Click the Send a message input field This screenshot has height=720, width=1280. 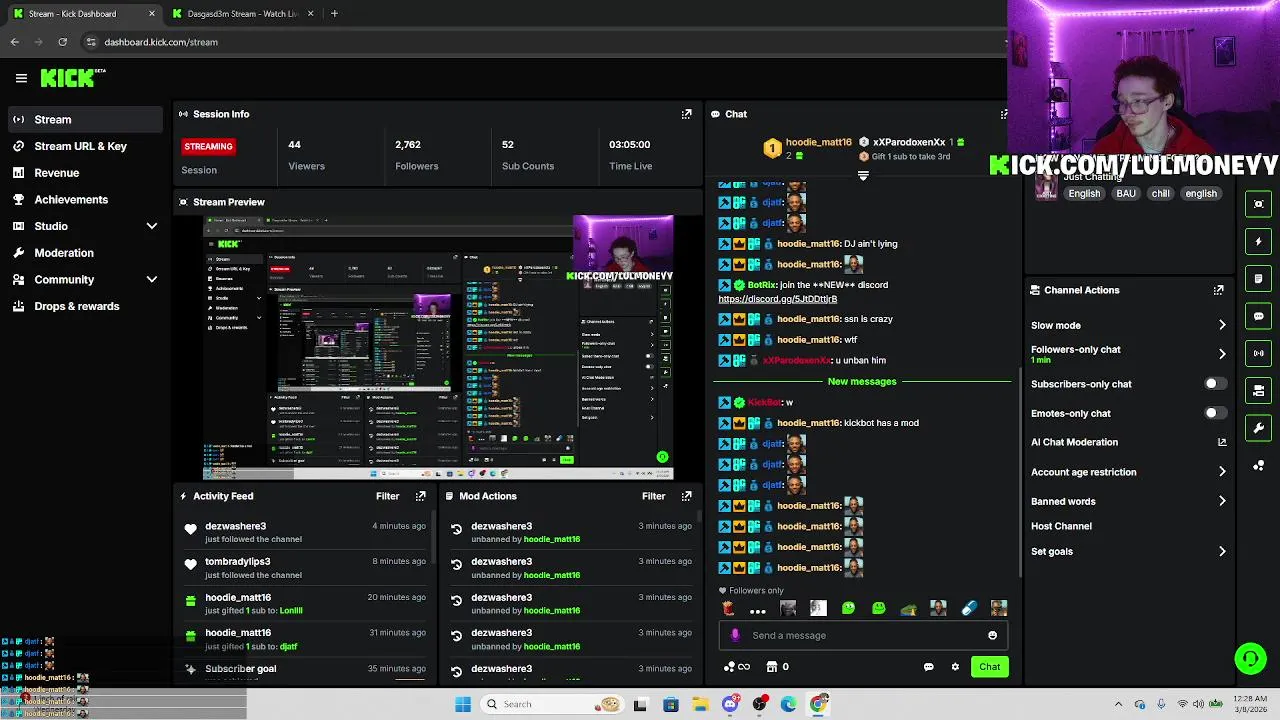(x=863, y=635)
